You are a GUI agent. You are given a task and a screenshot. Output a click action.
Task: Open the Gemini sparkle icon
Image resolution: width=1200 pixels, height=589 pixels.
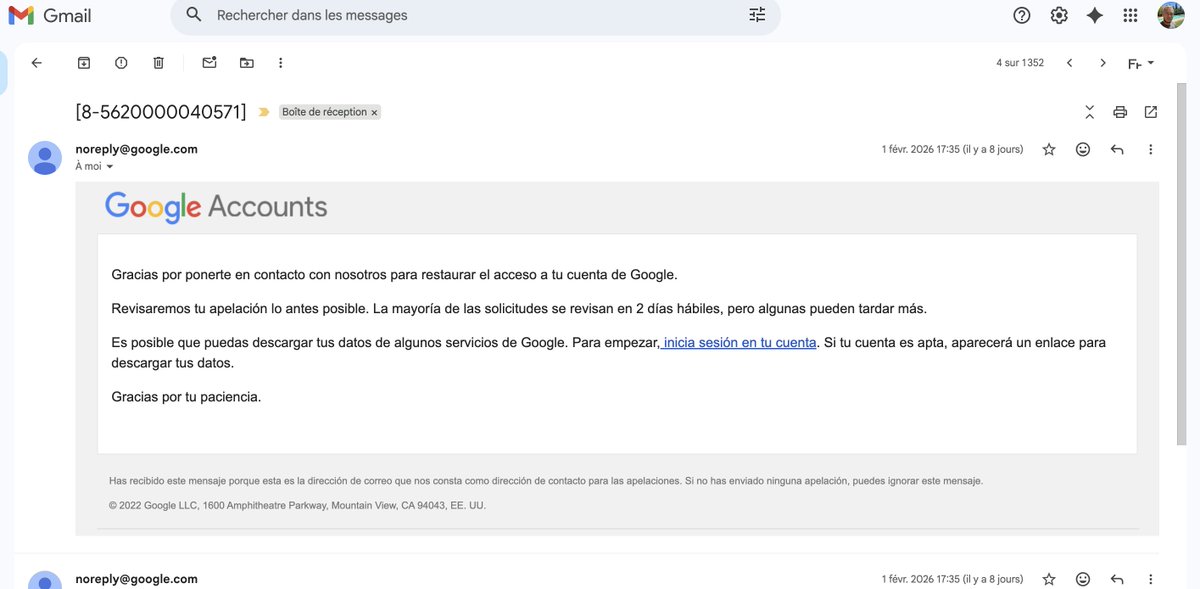click(1095, 15)
